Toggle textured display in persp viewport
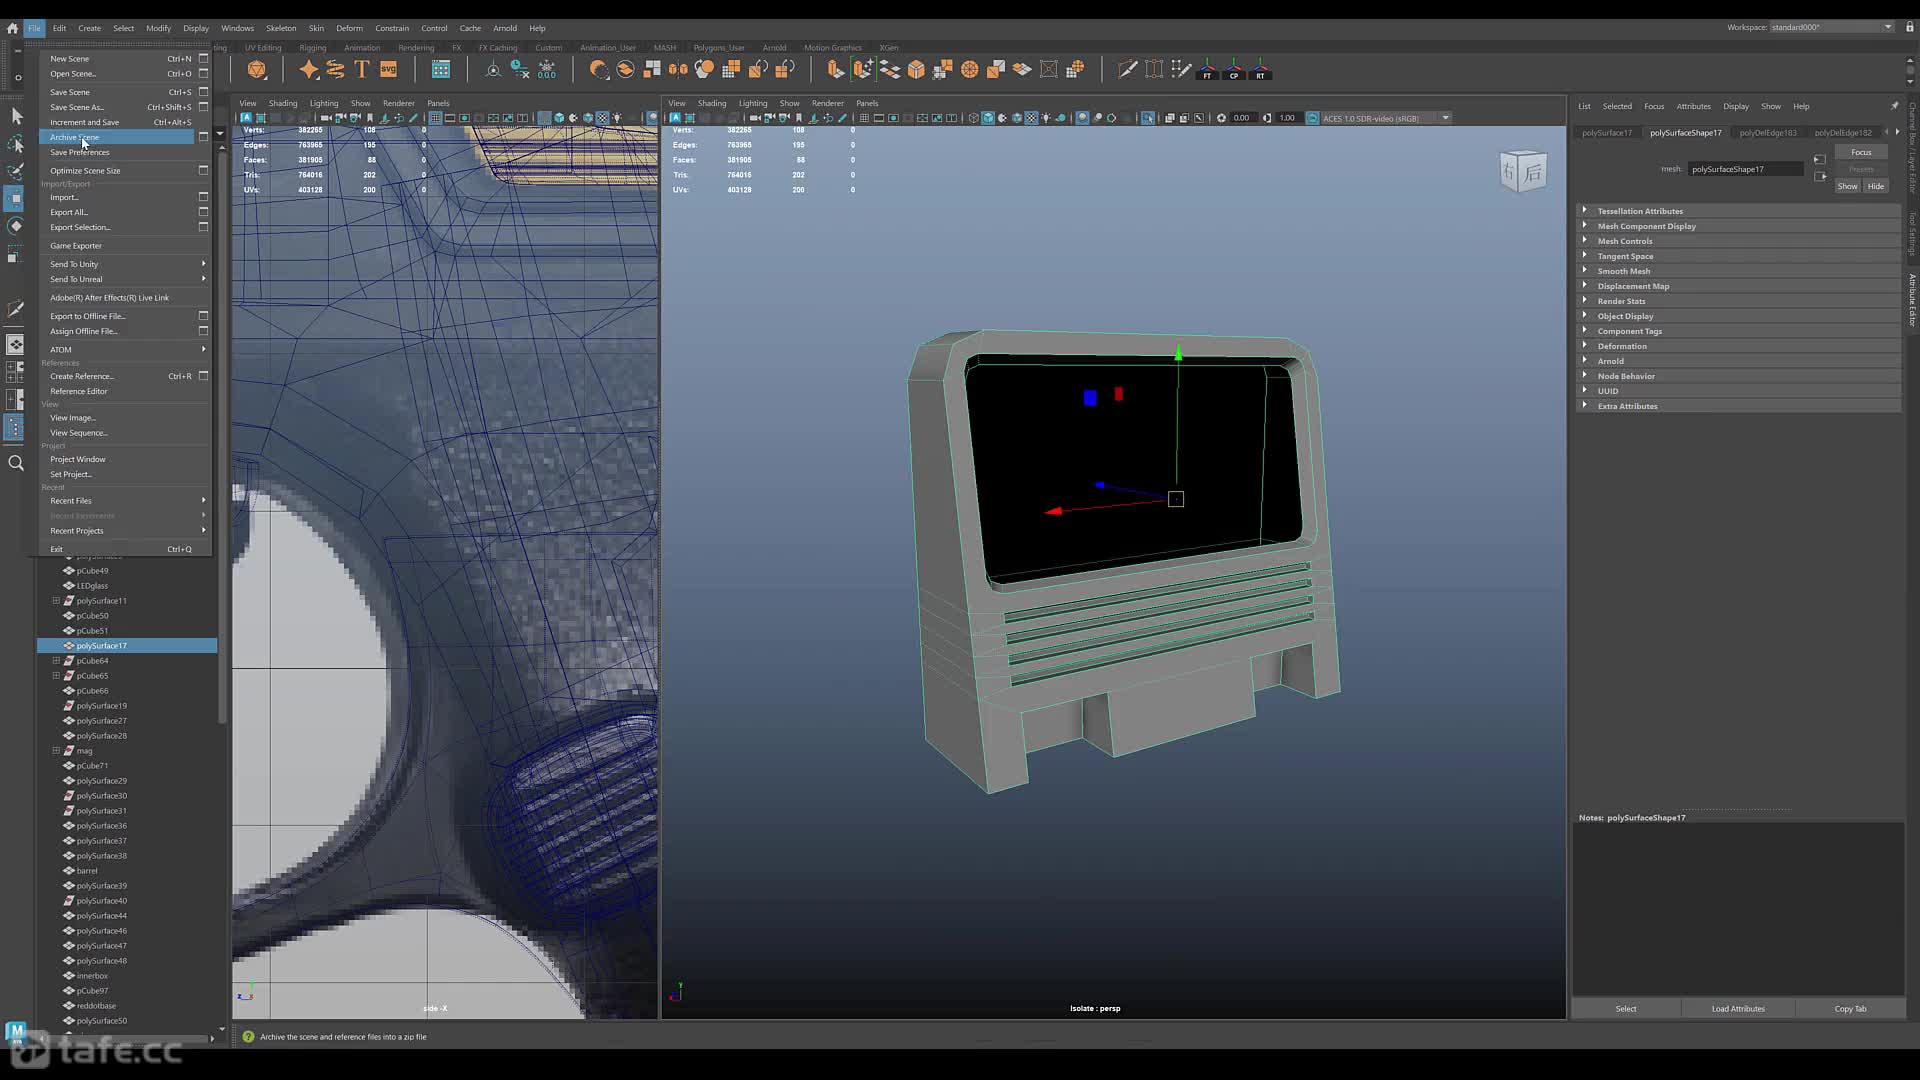The image size is (1920, 1080). [1031, 118]
